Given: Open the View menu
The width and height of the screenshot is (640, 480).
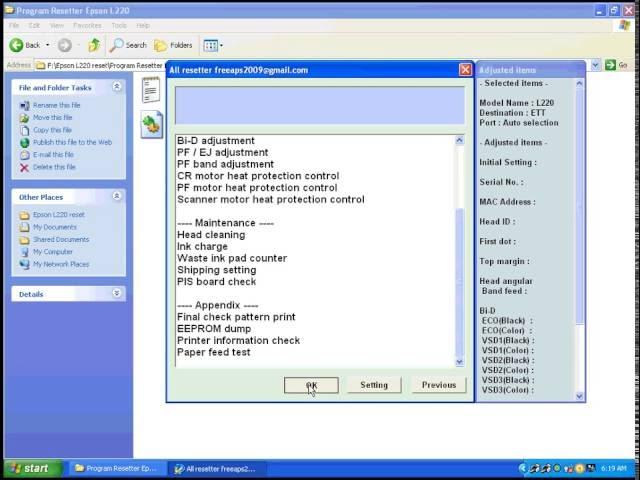Looking at the screenshot, I should point(57,25).
